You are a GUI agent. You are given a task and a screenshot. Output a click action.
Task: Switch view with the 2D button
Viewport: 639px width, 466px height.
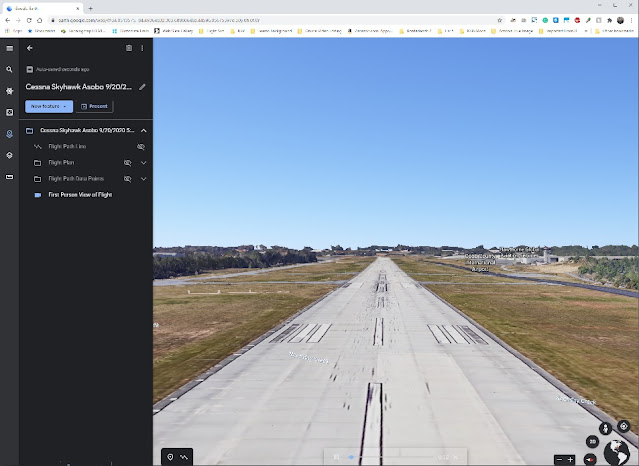click(x=593, y=442)
